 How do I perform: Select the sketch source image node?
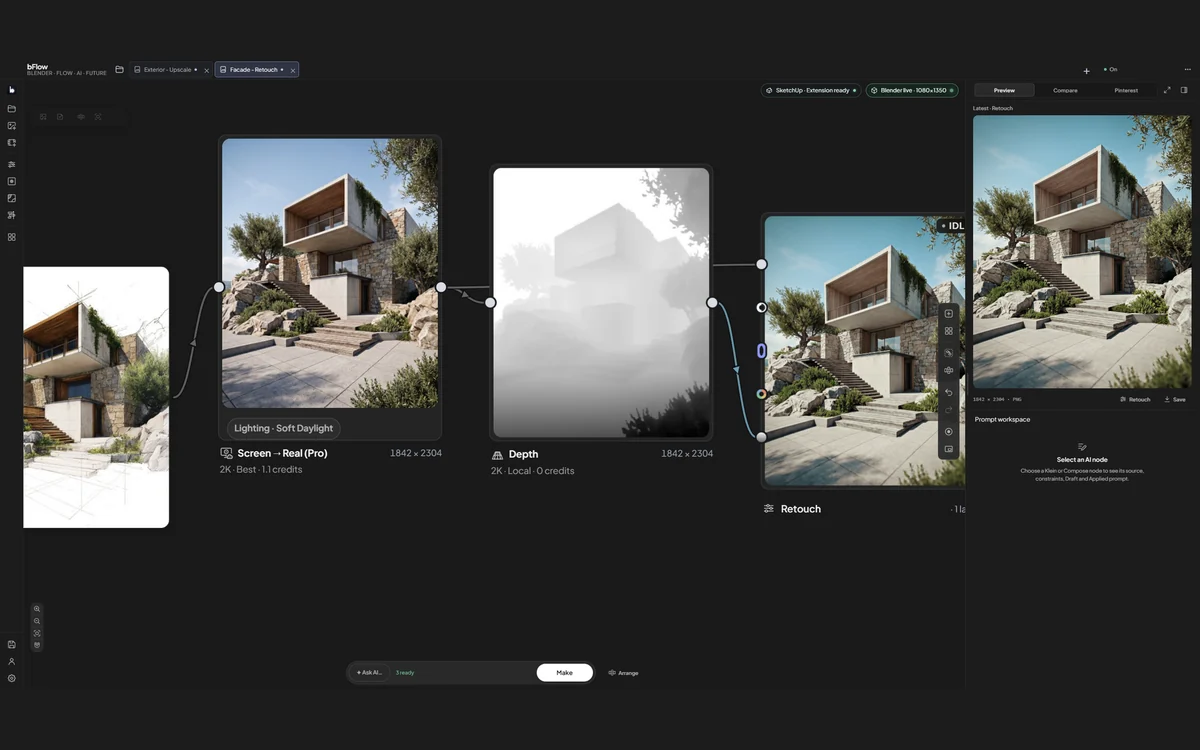coord(96,397)
